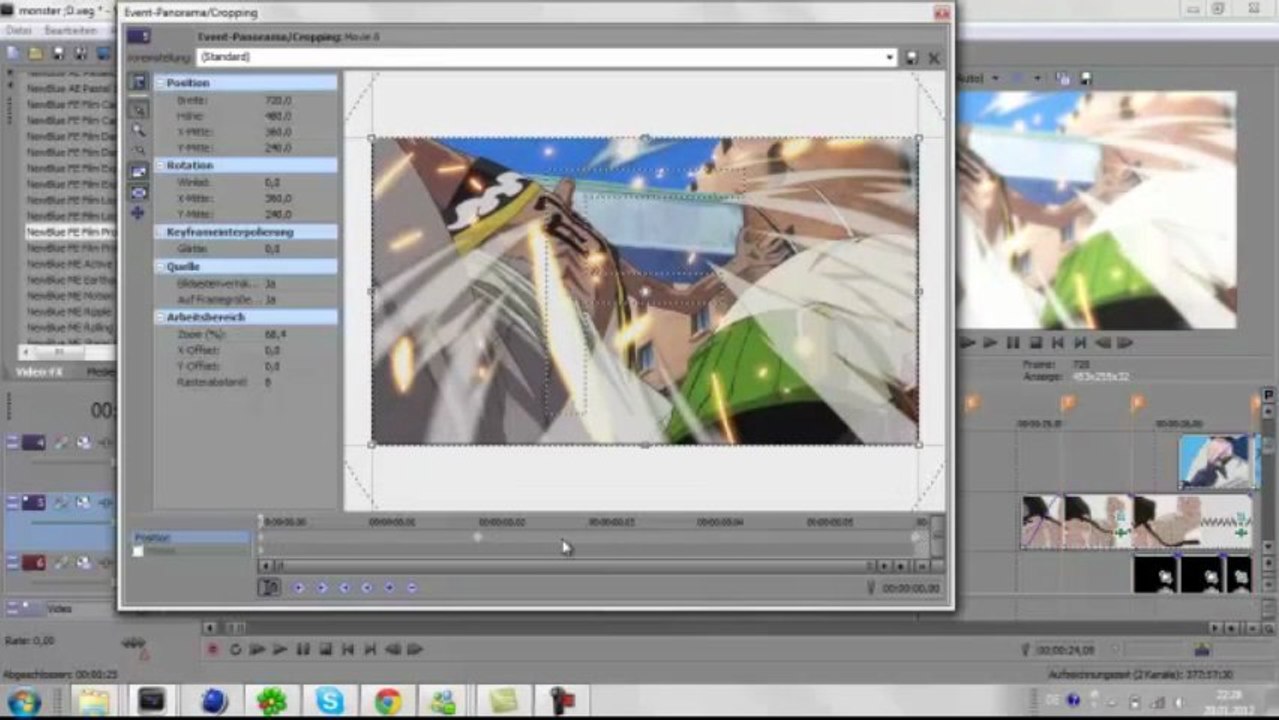
Task: Open the Bearbeiten menu in Vegas
Action: point(70,31)
